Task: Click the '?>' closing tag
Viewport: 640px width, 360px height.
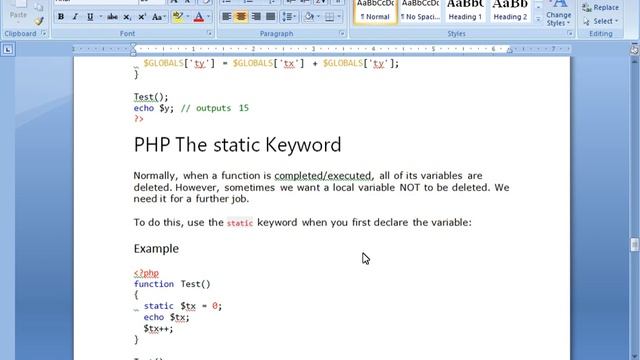Action: coord(139,119)
